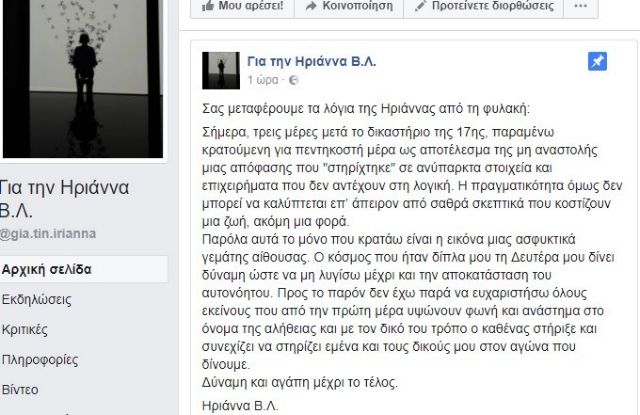Image resolution: width=640 pixels, height=415 pixels.
Task: Open the Πληροφορίες sidebar item
Action: pyautogui.click(x=40, y=360)
